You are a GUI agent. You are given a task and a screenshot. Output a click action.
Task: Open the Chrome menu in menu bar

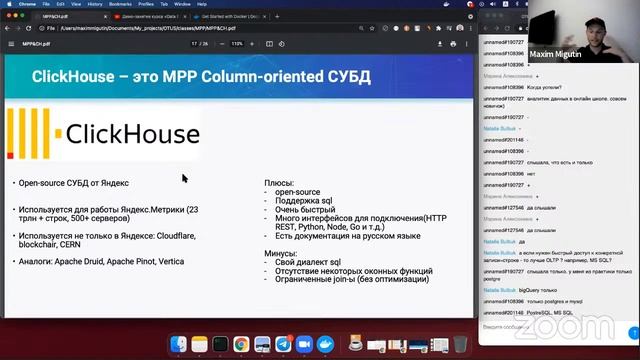click(27, 4)
